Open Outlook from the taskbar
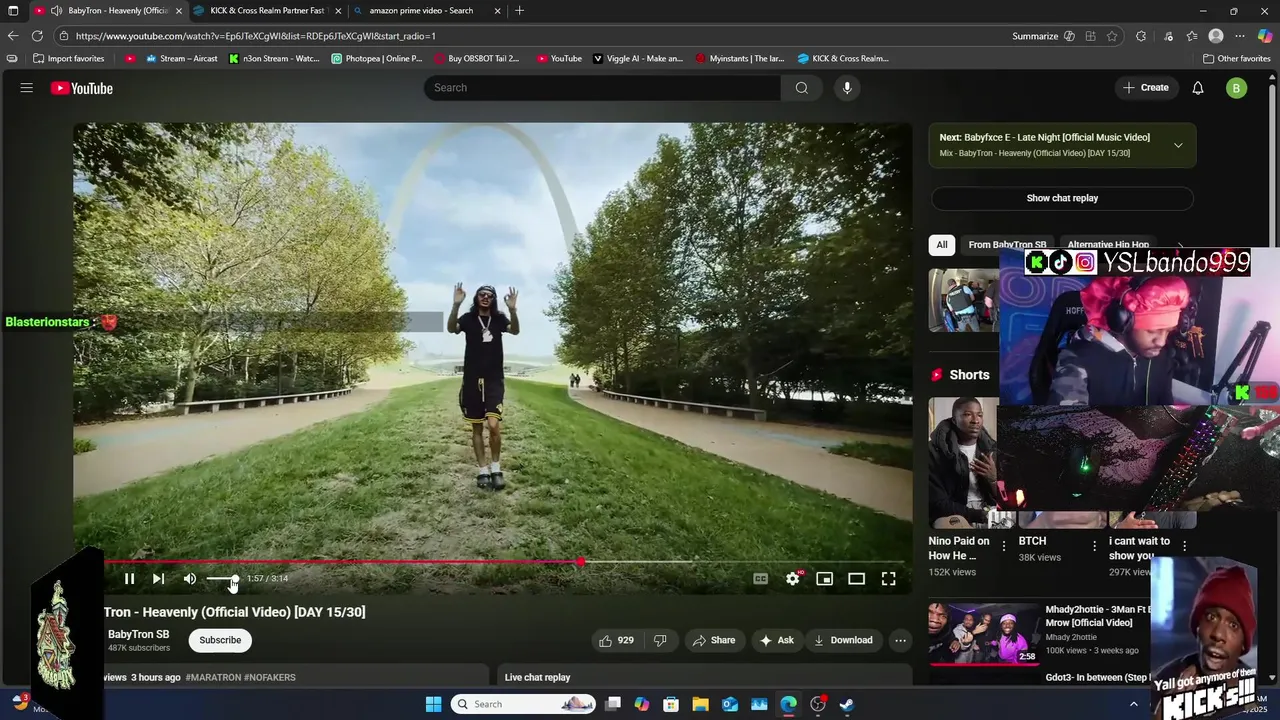This screenshot has width=1280, height=720. 730,704
